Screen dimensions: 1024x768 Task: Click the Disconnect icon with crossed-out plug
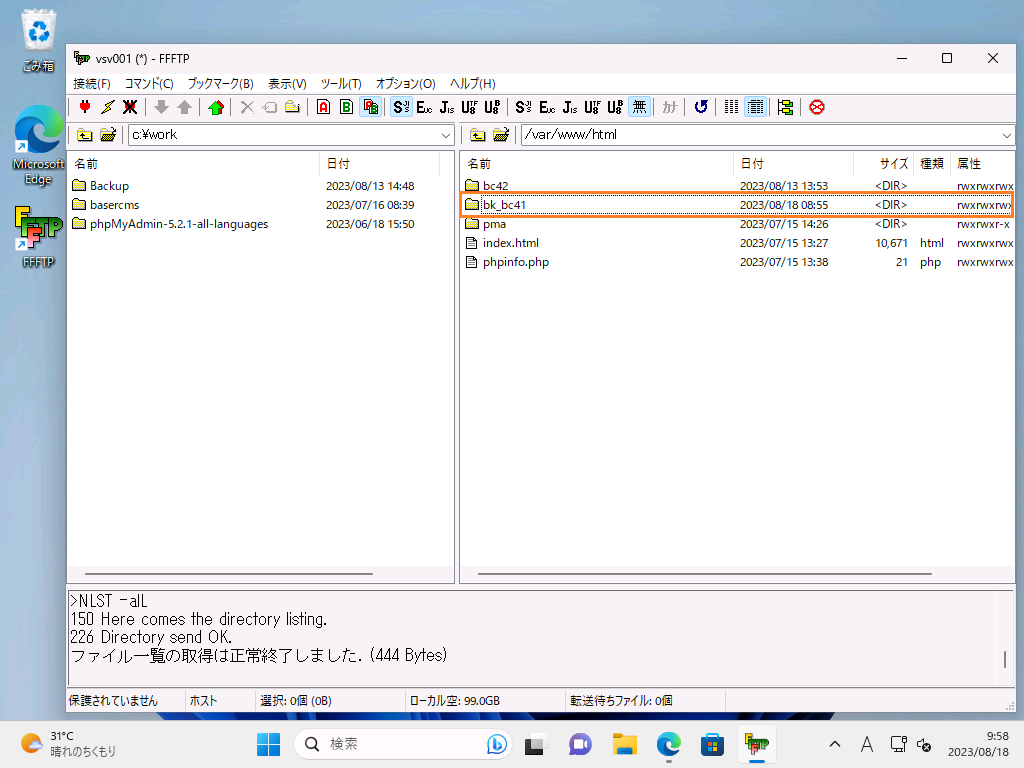click(x=130, y=107)
